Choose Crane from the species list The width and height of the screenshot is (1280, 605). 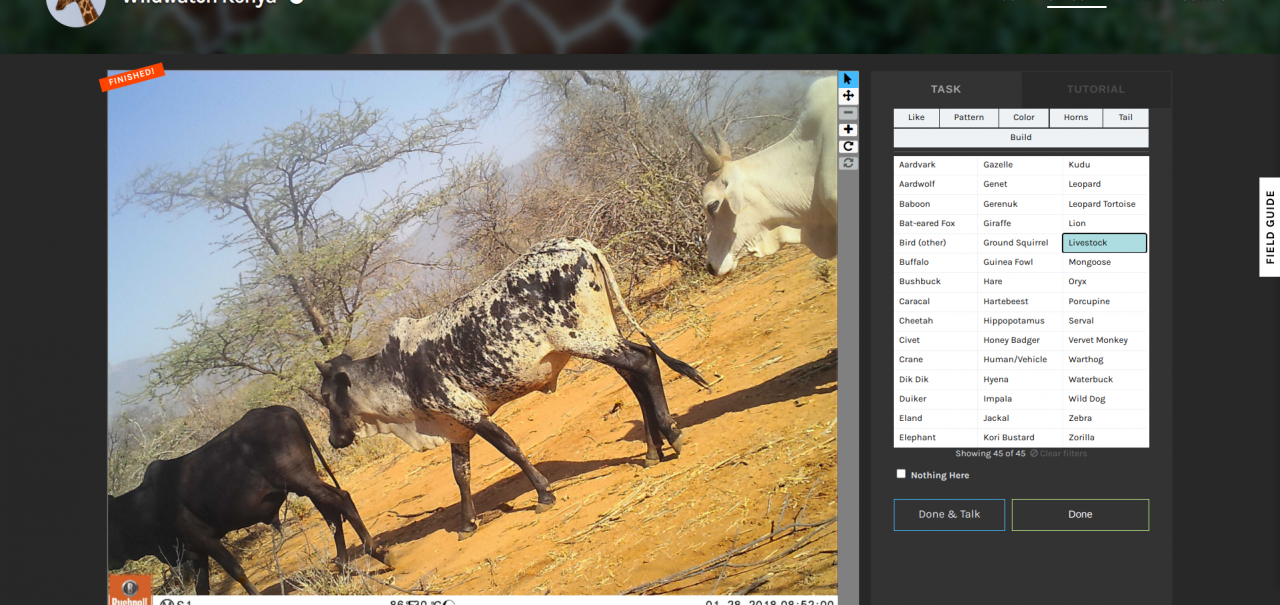(935, 360)
